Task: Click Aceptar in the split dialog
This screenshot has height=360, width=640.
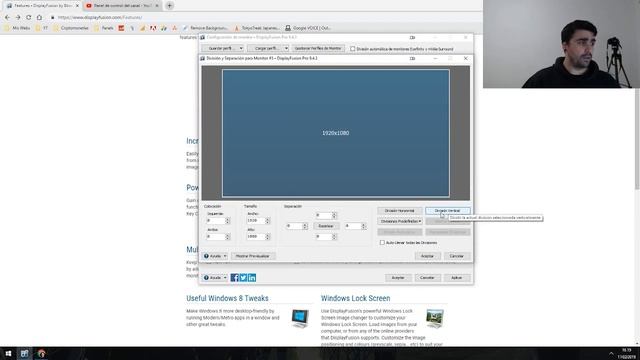Action: pos(427,256)
